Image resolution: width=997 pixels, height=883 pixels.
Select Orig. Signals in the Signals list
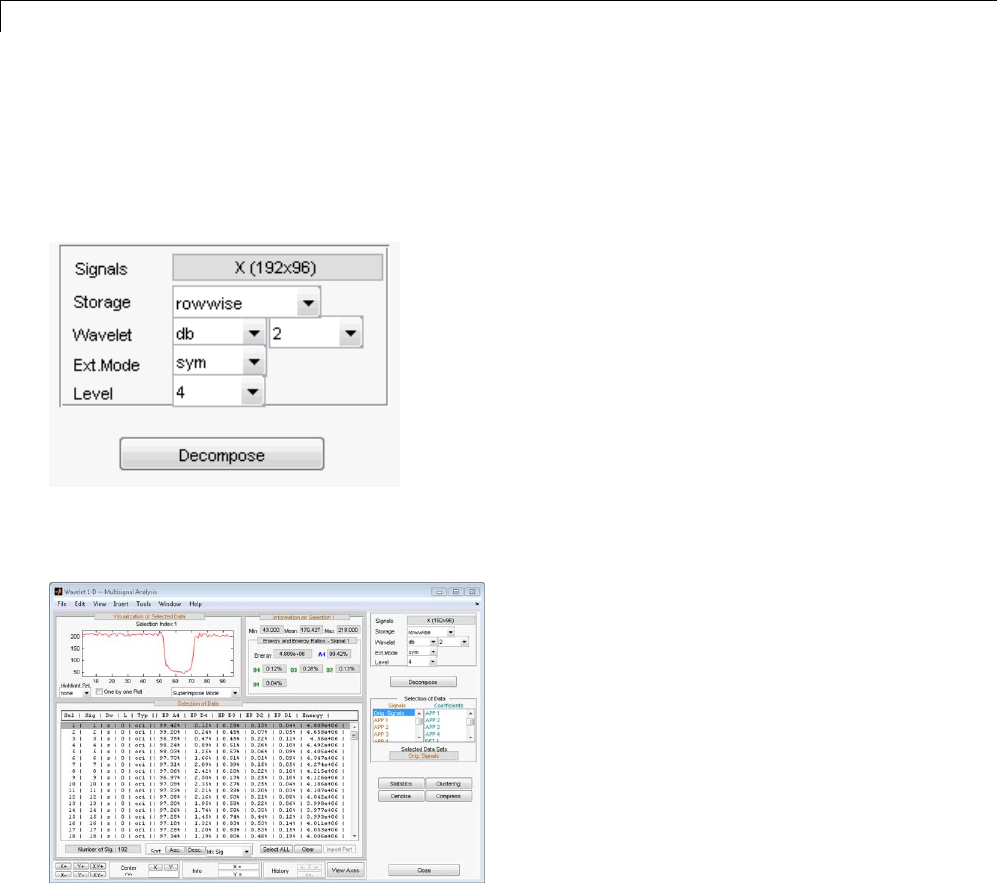[x=393, y=713]
